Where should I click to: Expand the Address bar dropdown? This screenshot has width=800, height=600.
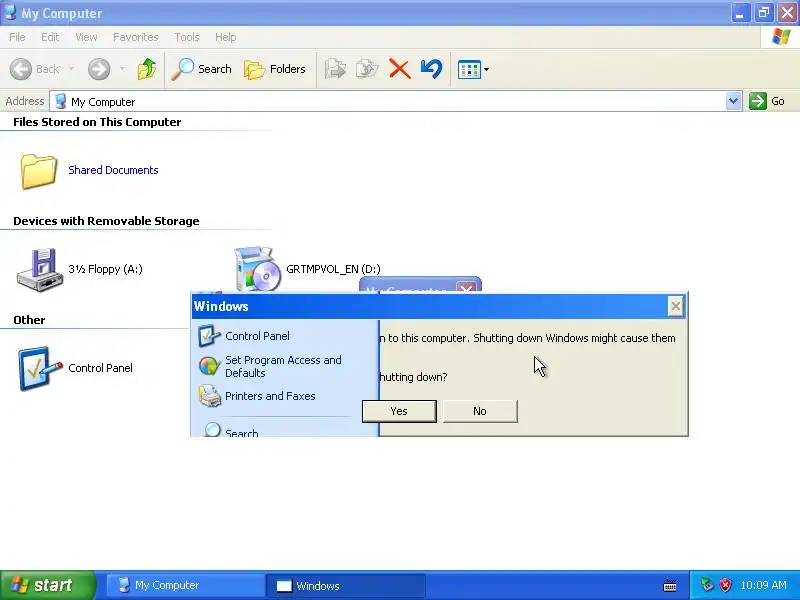[733, 101]
